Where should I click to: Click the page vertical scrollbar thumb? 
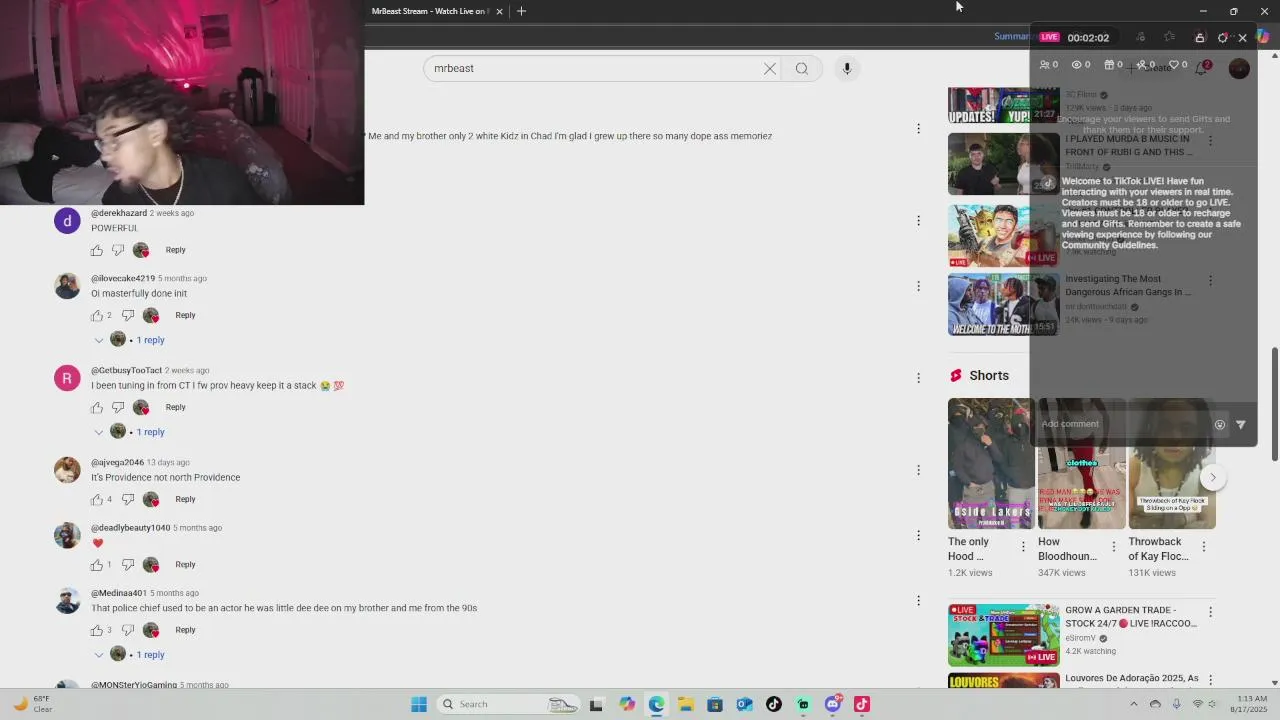tap(1274, 405)
